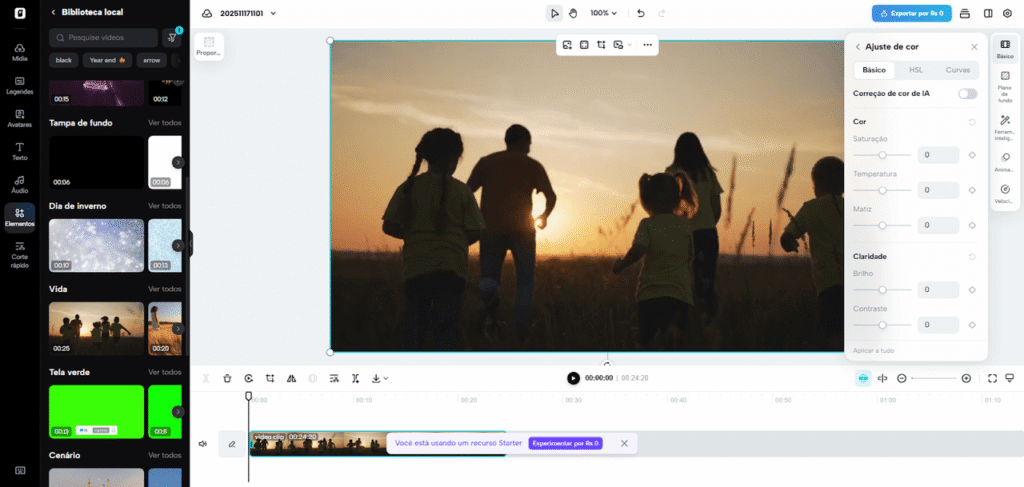Click the Exportar por Rs 0 button
This screenshot has height=487, width=1024.
click(x=911, y=13)
